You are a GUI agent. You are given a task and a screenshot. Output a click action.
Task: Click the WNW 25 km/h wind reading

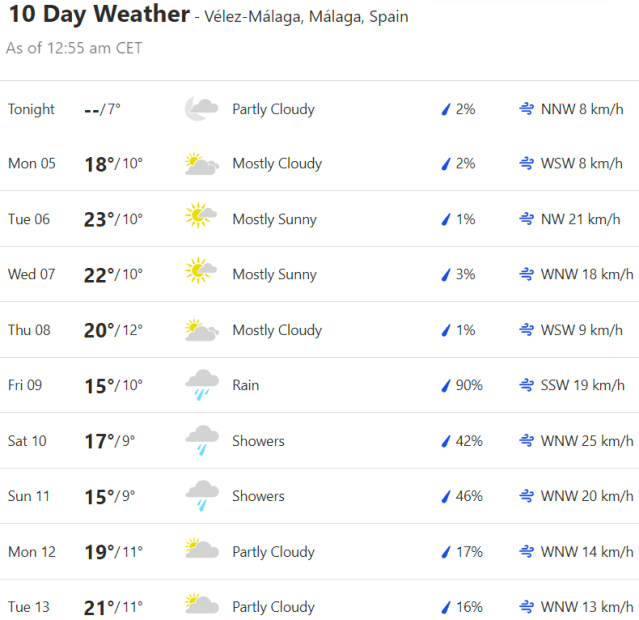pyautogui.click(x=587, y=441)
